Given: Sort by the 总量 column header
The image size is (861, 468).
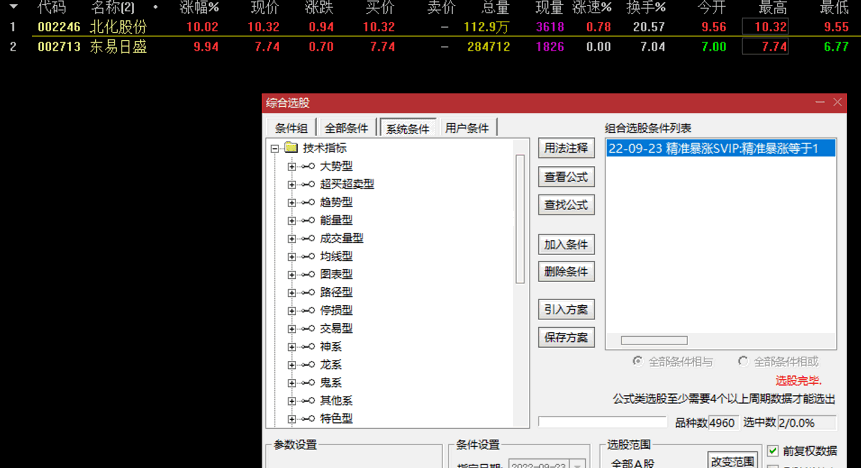Looking at the screenshot, I should pos(495,8).
